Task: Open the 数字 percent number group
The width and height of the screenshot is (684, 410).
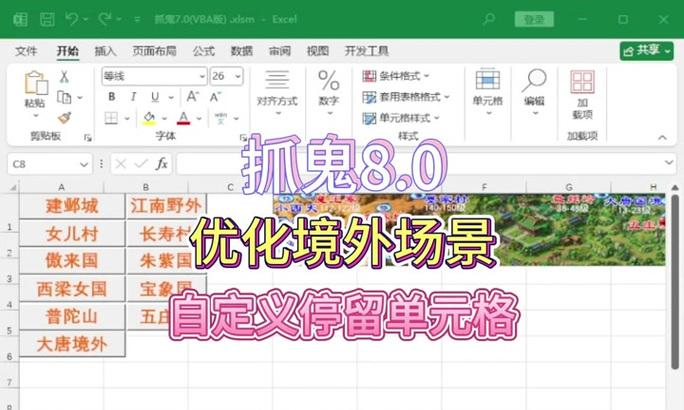Action: click(329, 93)
